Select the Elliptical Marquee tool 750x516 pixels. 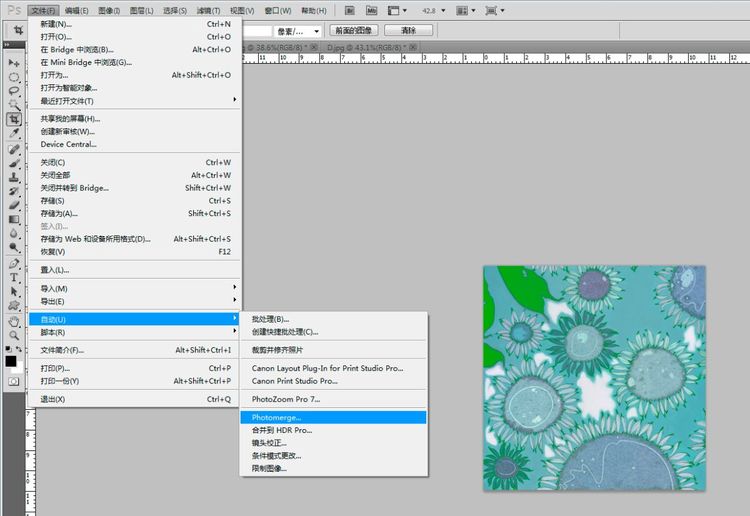(14, 77)
